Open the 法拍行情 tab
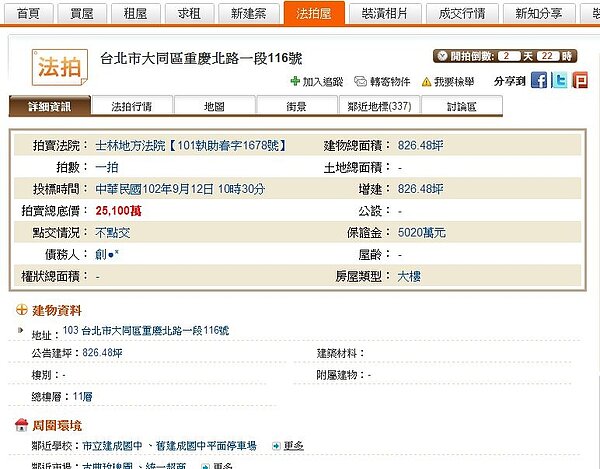Viewport: 600px width, 469px height. [x=131, y=105]
